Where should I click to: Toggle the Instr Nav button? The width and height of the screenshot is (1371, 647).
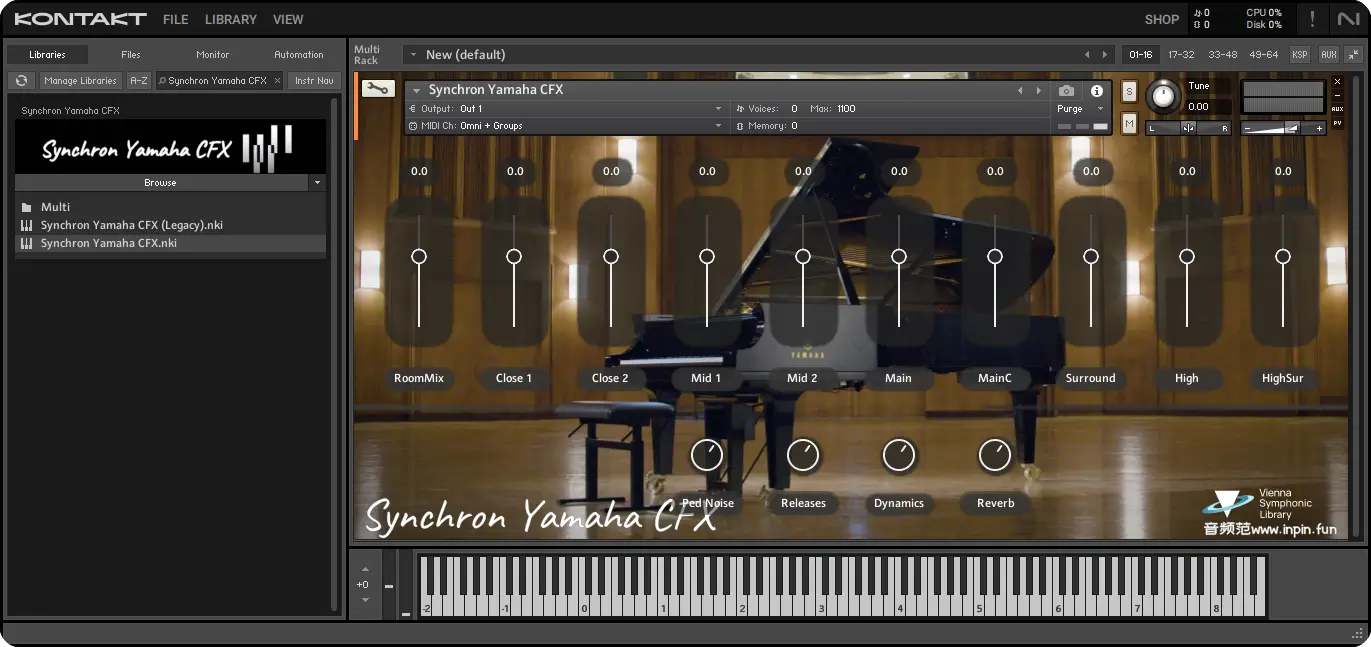tap(314, 81)
